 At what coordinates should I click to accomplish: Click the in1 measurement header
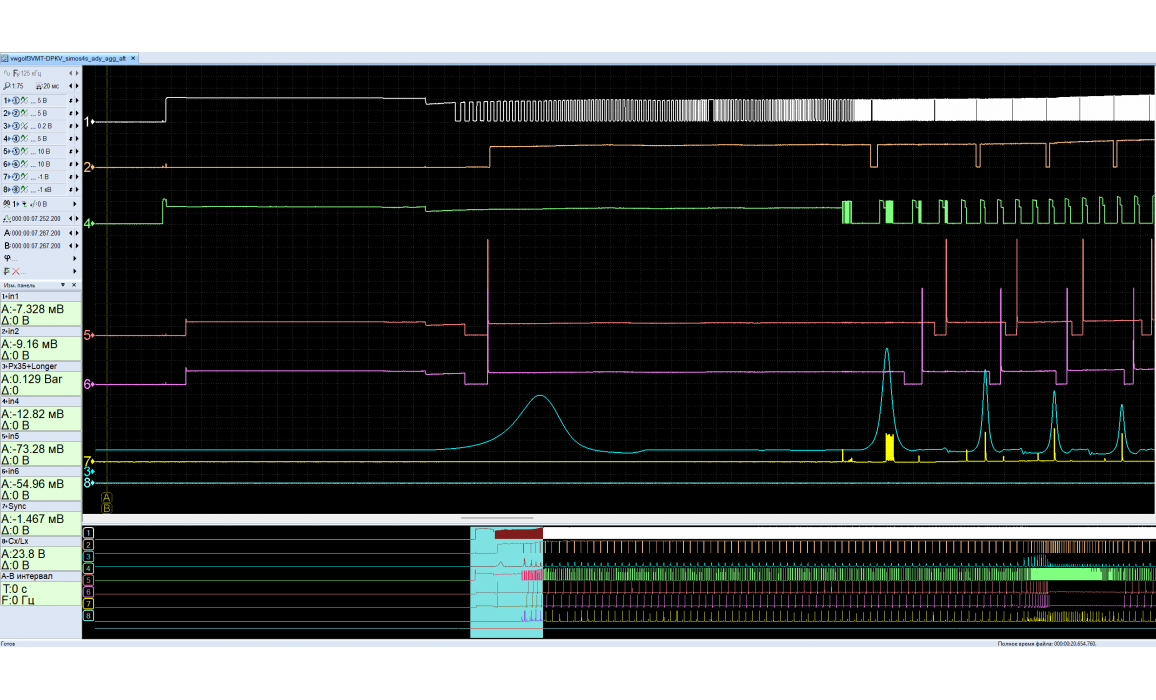tap(41, 297)
